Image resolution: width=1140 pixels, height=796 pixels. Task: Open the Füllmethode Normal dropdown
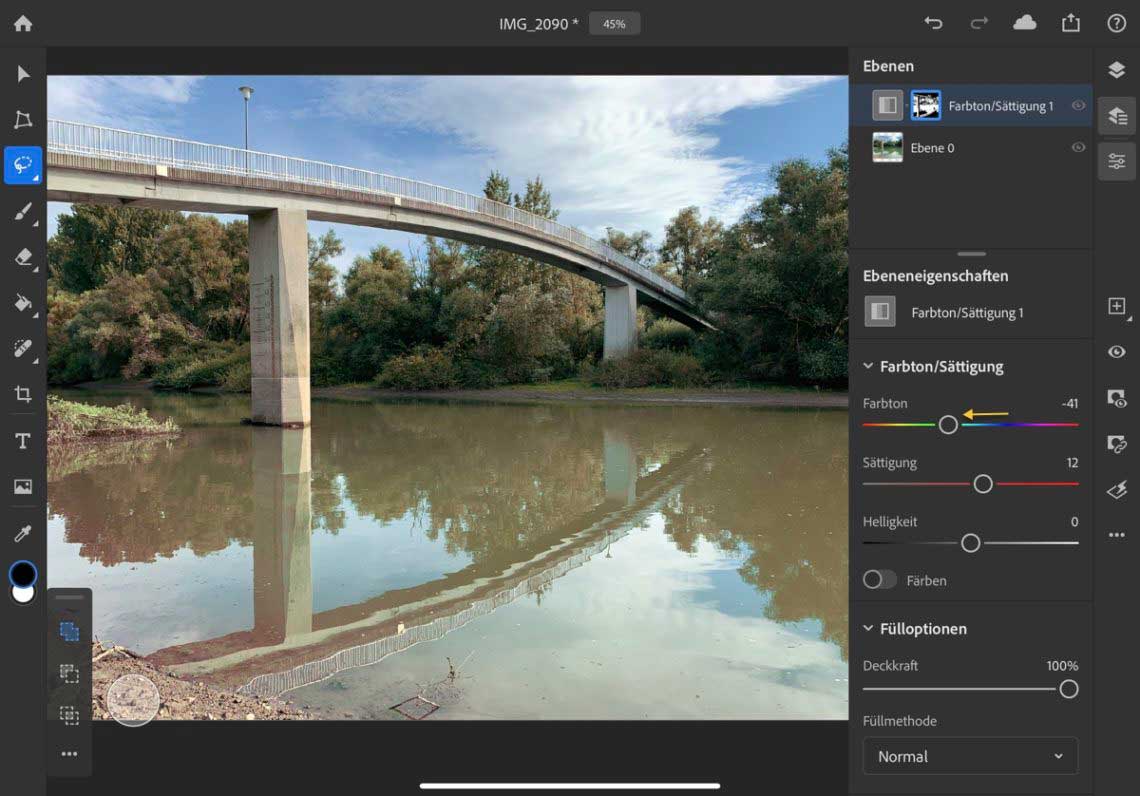click(x=970, y=756)
